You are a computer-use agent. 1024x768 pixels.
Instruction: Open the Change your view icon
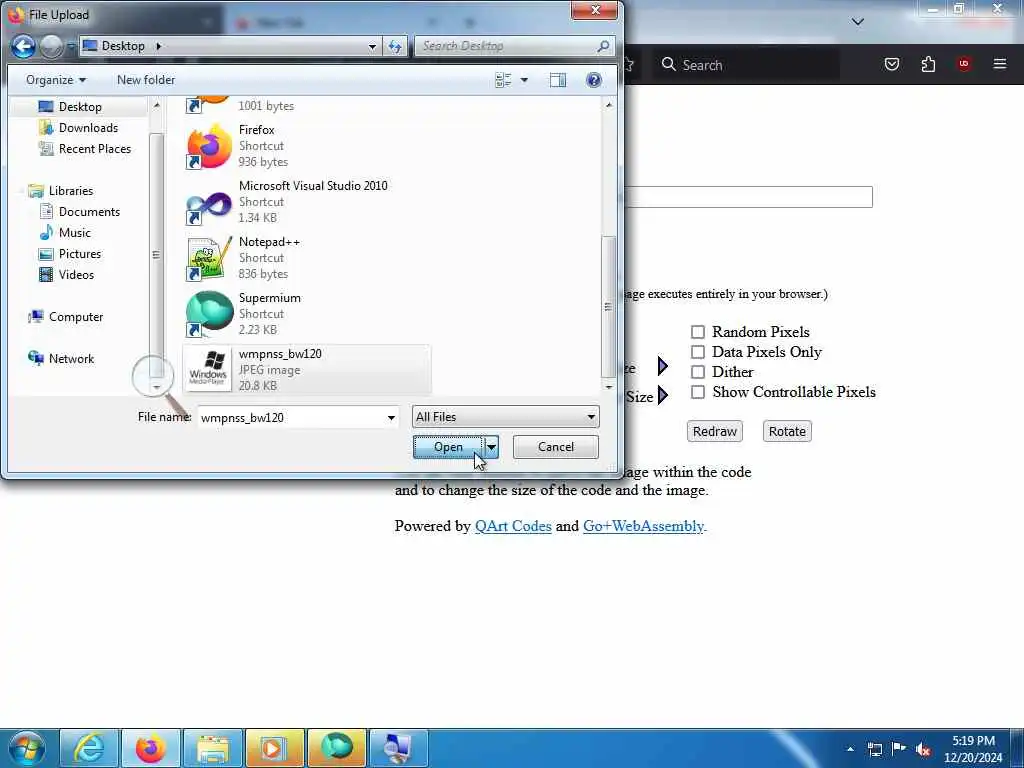[x=503, y=80]
